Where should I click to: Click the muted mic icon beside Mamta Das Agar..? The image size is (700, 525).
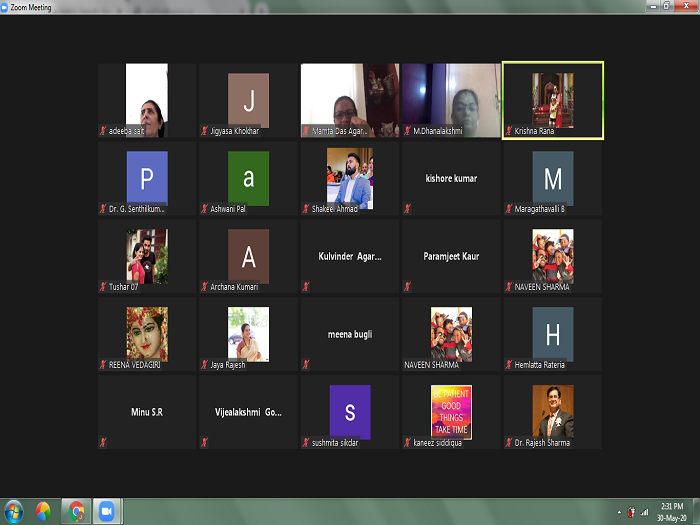click(306, 131)
